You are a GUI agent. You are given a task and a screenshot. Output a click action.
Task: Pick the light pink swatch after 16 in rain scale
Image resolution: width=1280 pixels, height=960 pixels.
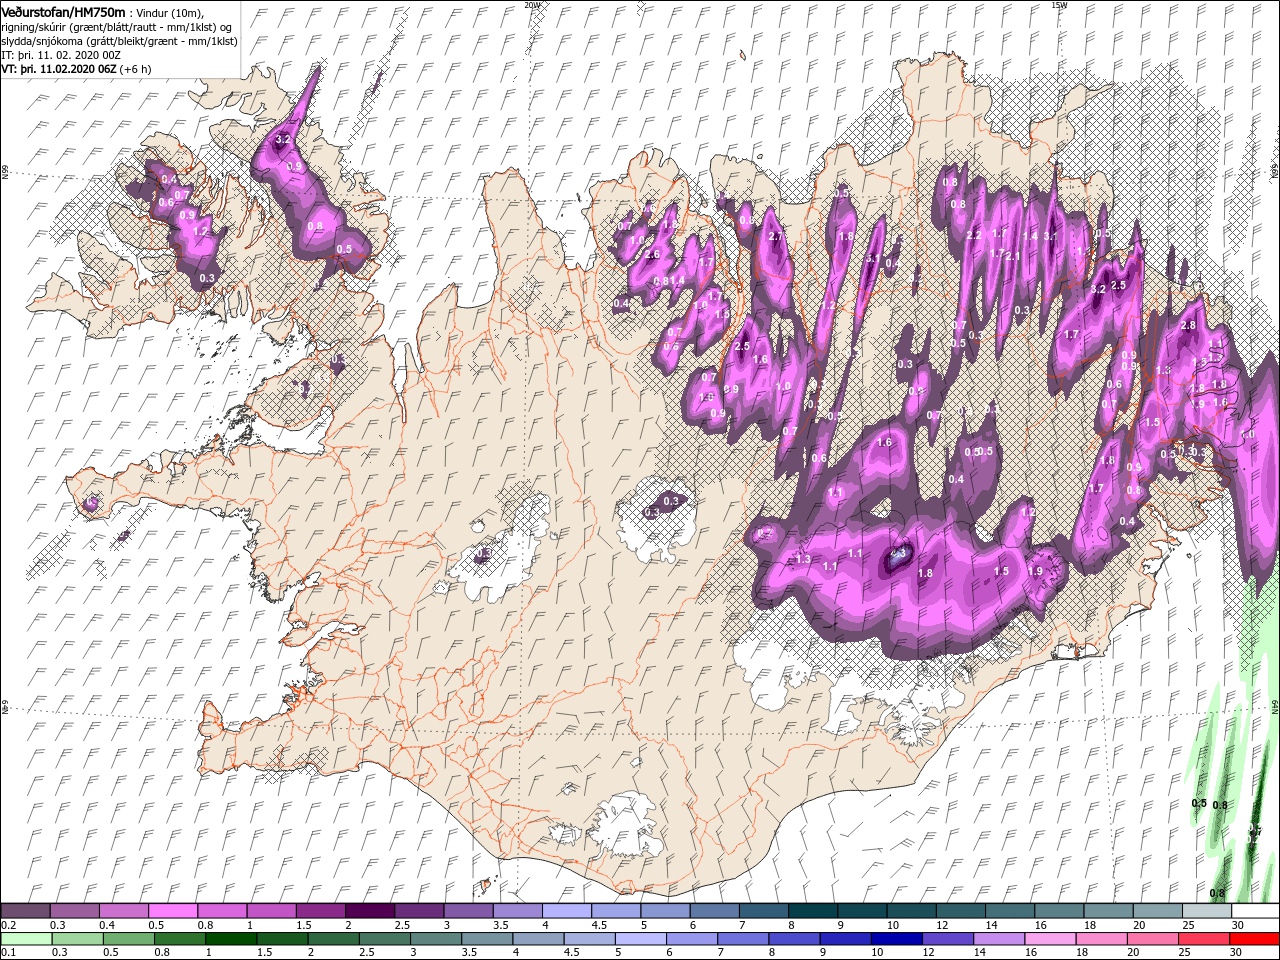click(x=1051, y=938)
